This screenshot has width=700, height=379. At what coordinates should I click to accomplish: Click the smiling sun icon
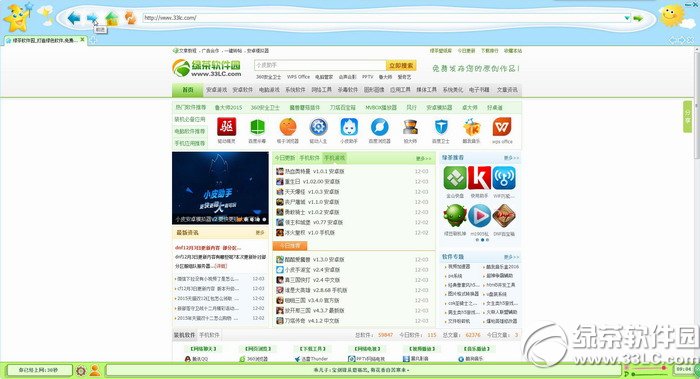[x=672, y=16]
